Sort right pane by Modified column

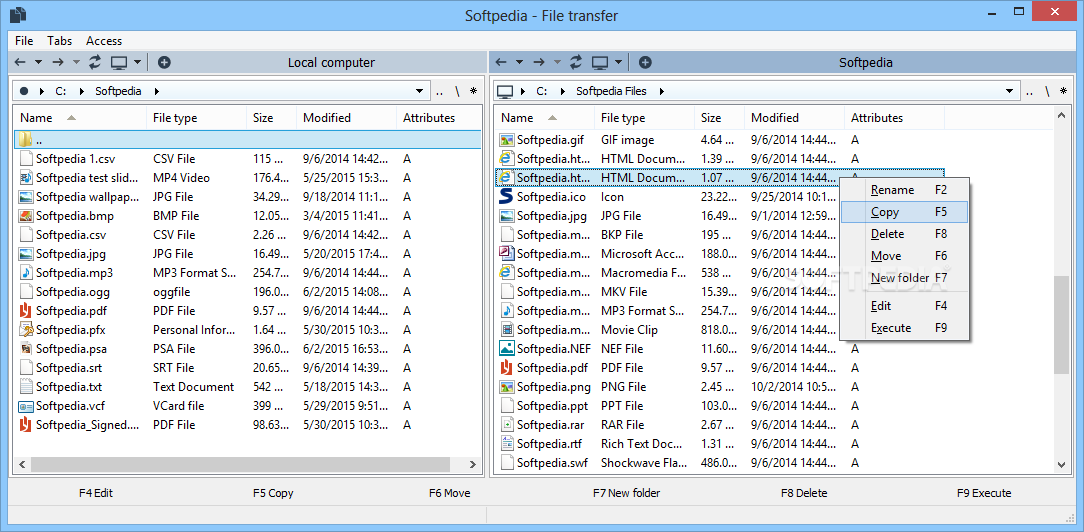(794, 118)
